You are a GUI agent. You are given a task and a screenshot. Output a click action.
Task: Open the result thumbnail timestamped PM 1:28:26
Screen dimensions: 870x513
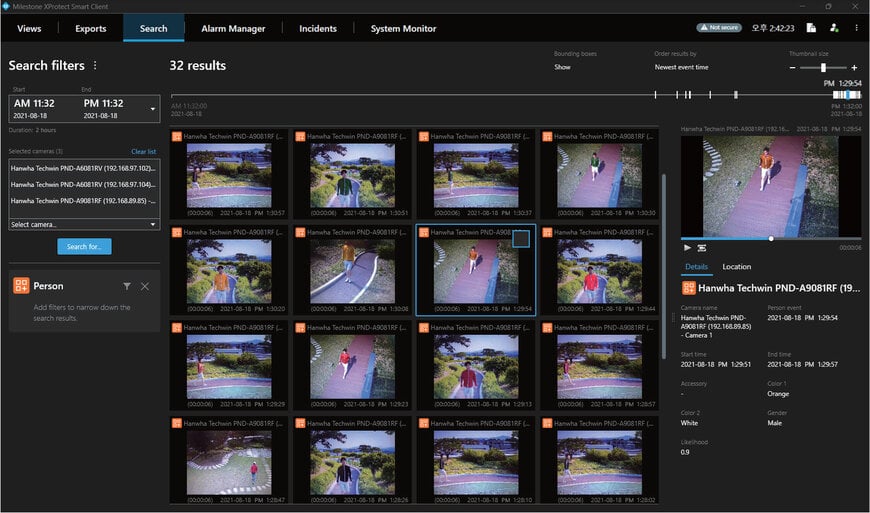(x=353, y=463)
